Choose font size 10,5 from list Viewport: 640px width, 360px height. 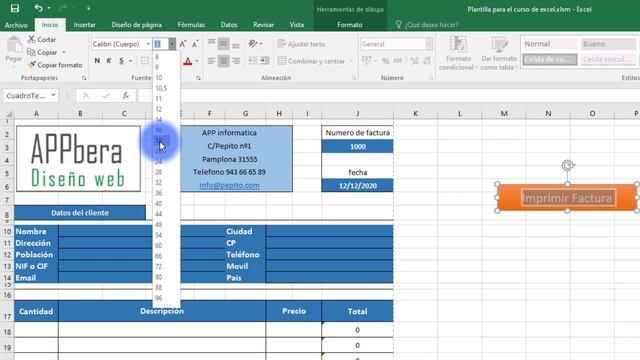coord(161,88)
